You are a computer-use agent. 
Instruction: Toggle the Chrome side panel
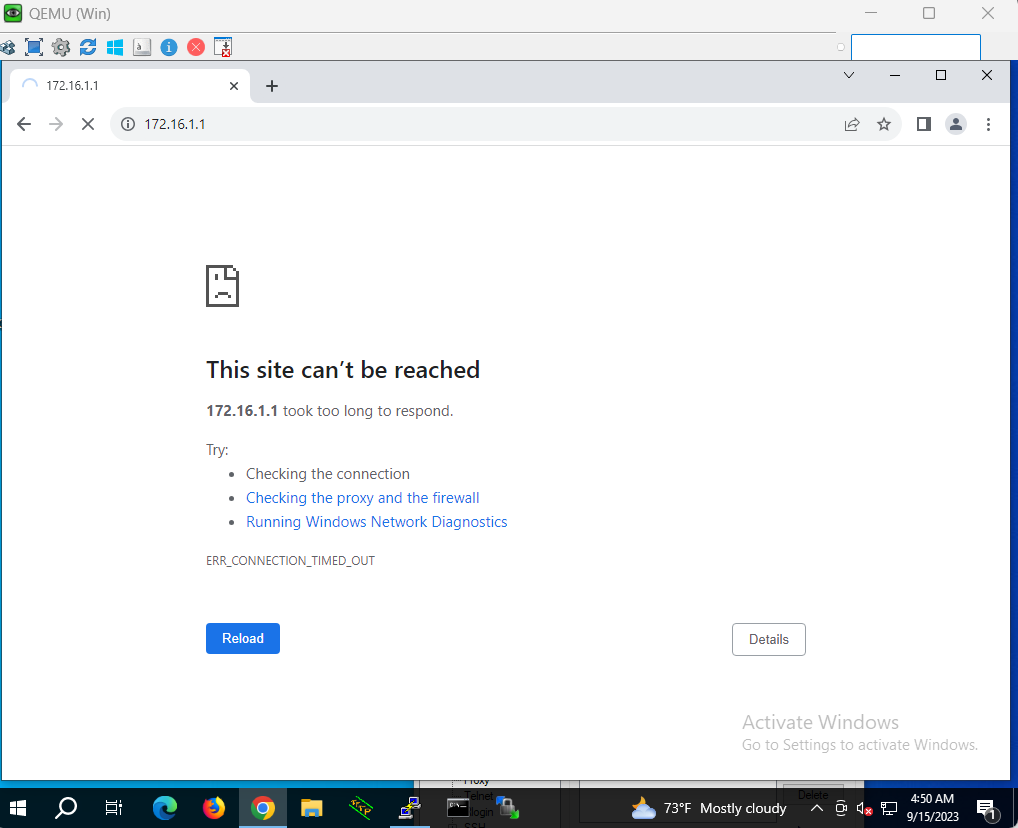pyautogui.click(x=924, y=124)
